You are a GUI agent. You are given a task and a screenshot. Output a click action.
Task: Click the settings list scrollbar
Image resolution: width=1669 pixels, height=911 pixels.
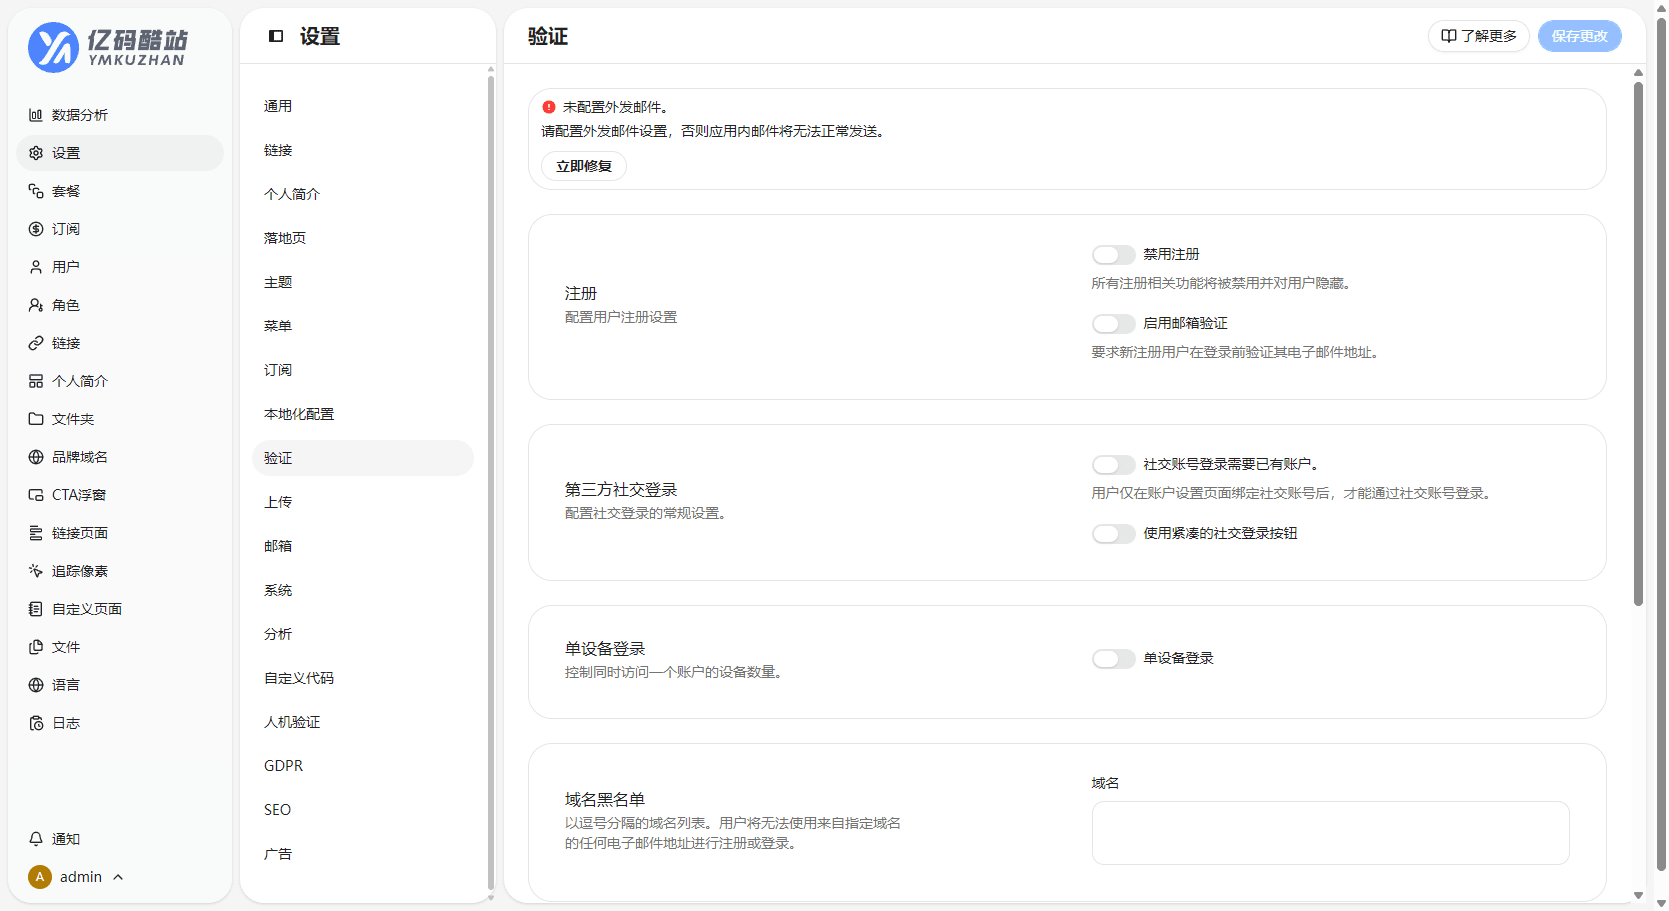pos(490,482)
